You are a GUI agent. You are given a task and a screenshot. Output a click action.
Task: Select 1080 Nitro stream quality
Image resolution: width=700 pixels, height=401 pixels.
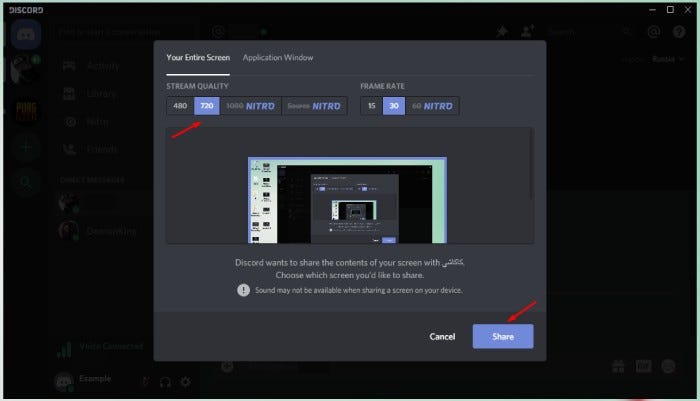point(250,106)
